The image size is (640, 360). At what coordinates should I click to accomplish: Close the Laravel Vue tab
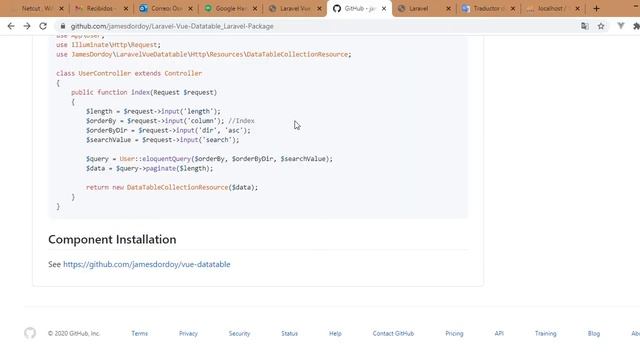[319, 9]
